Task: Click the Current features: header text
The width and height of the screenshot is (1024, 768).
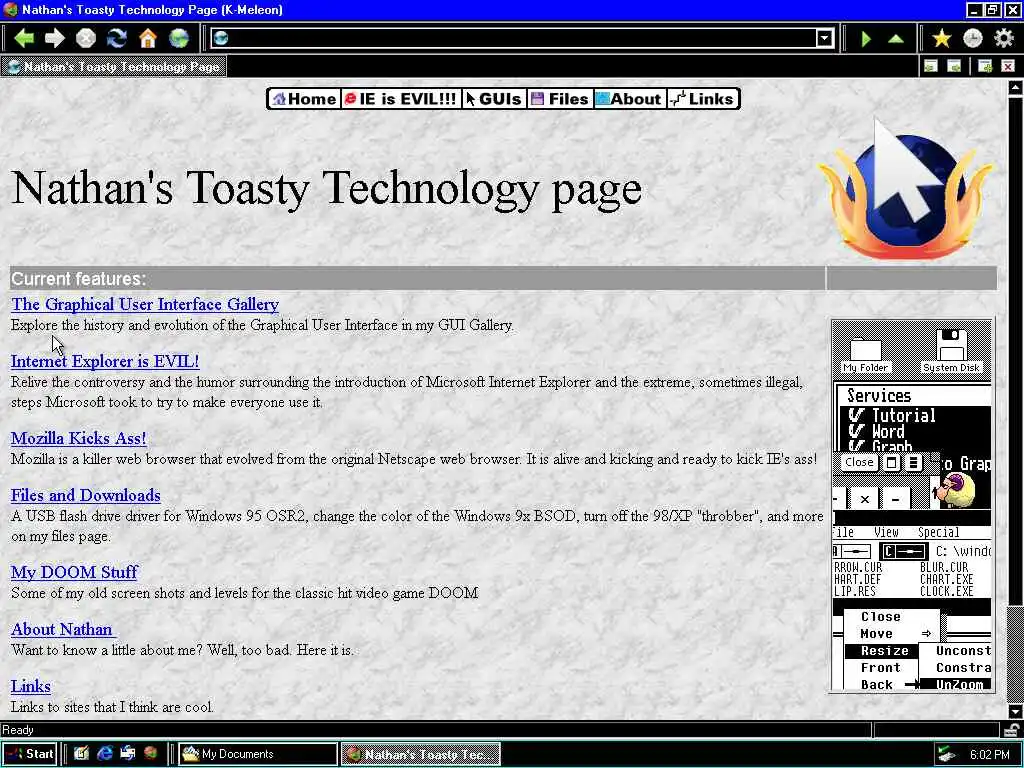Action: [x=78, y=279]
